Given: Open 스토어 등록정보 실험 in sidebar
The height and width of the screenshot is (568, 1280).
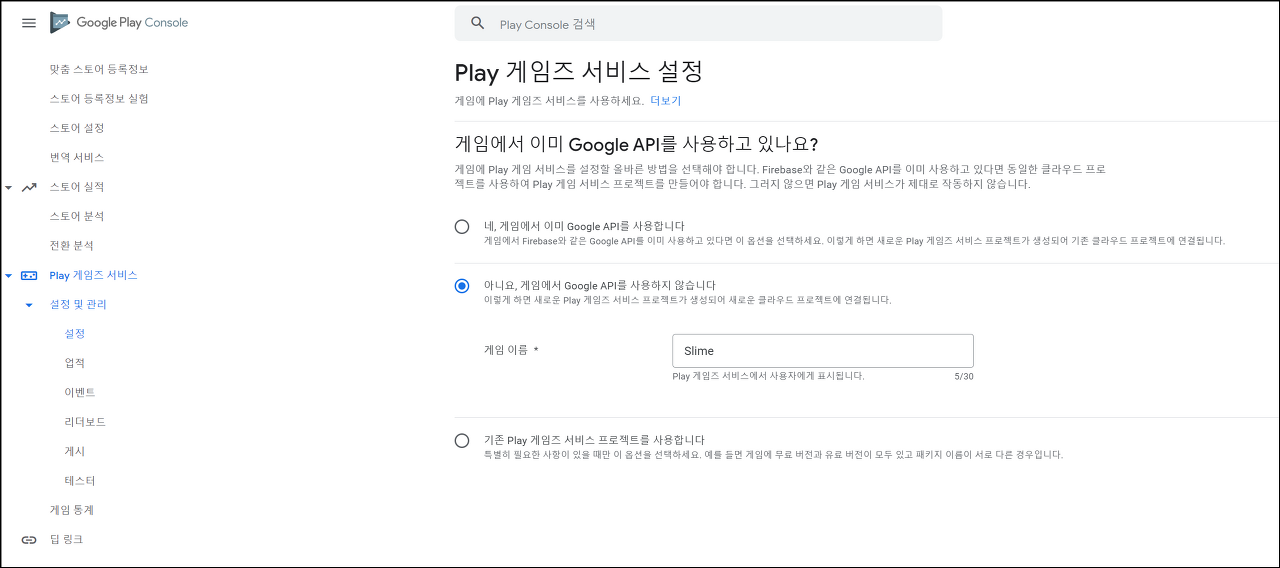Looking at the screenshot, I should 99,98.
